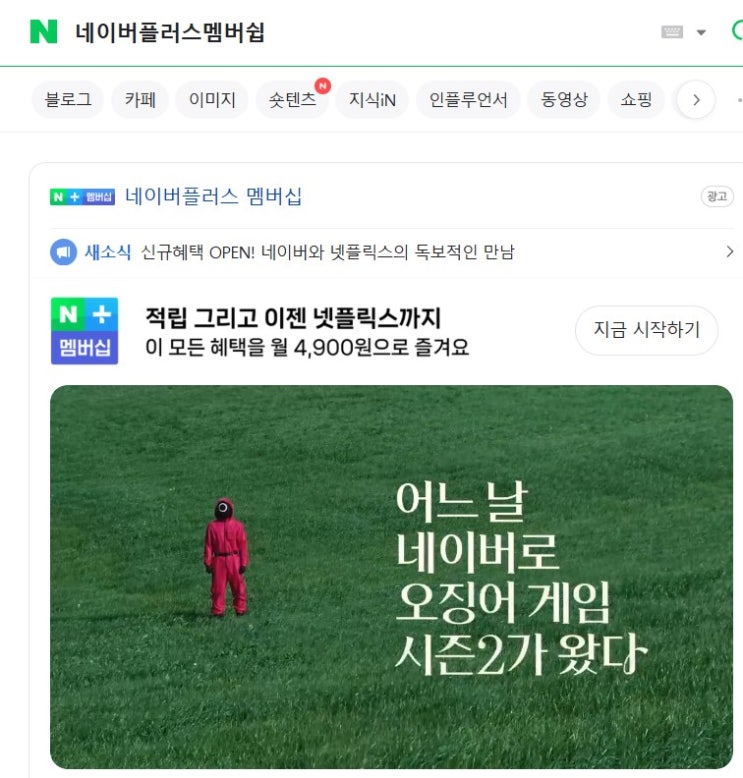Image resolution: width=743 pixels, height=778 pixels.
Task: Open the Squid Game season 2 banner image
Action: tap(391, 577)
